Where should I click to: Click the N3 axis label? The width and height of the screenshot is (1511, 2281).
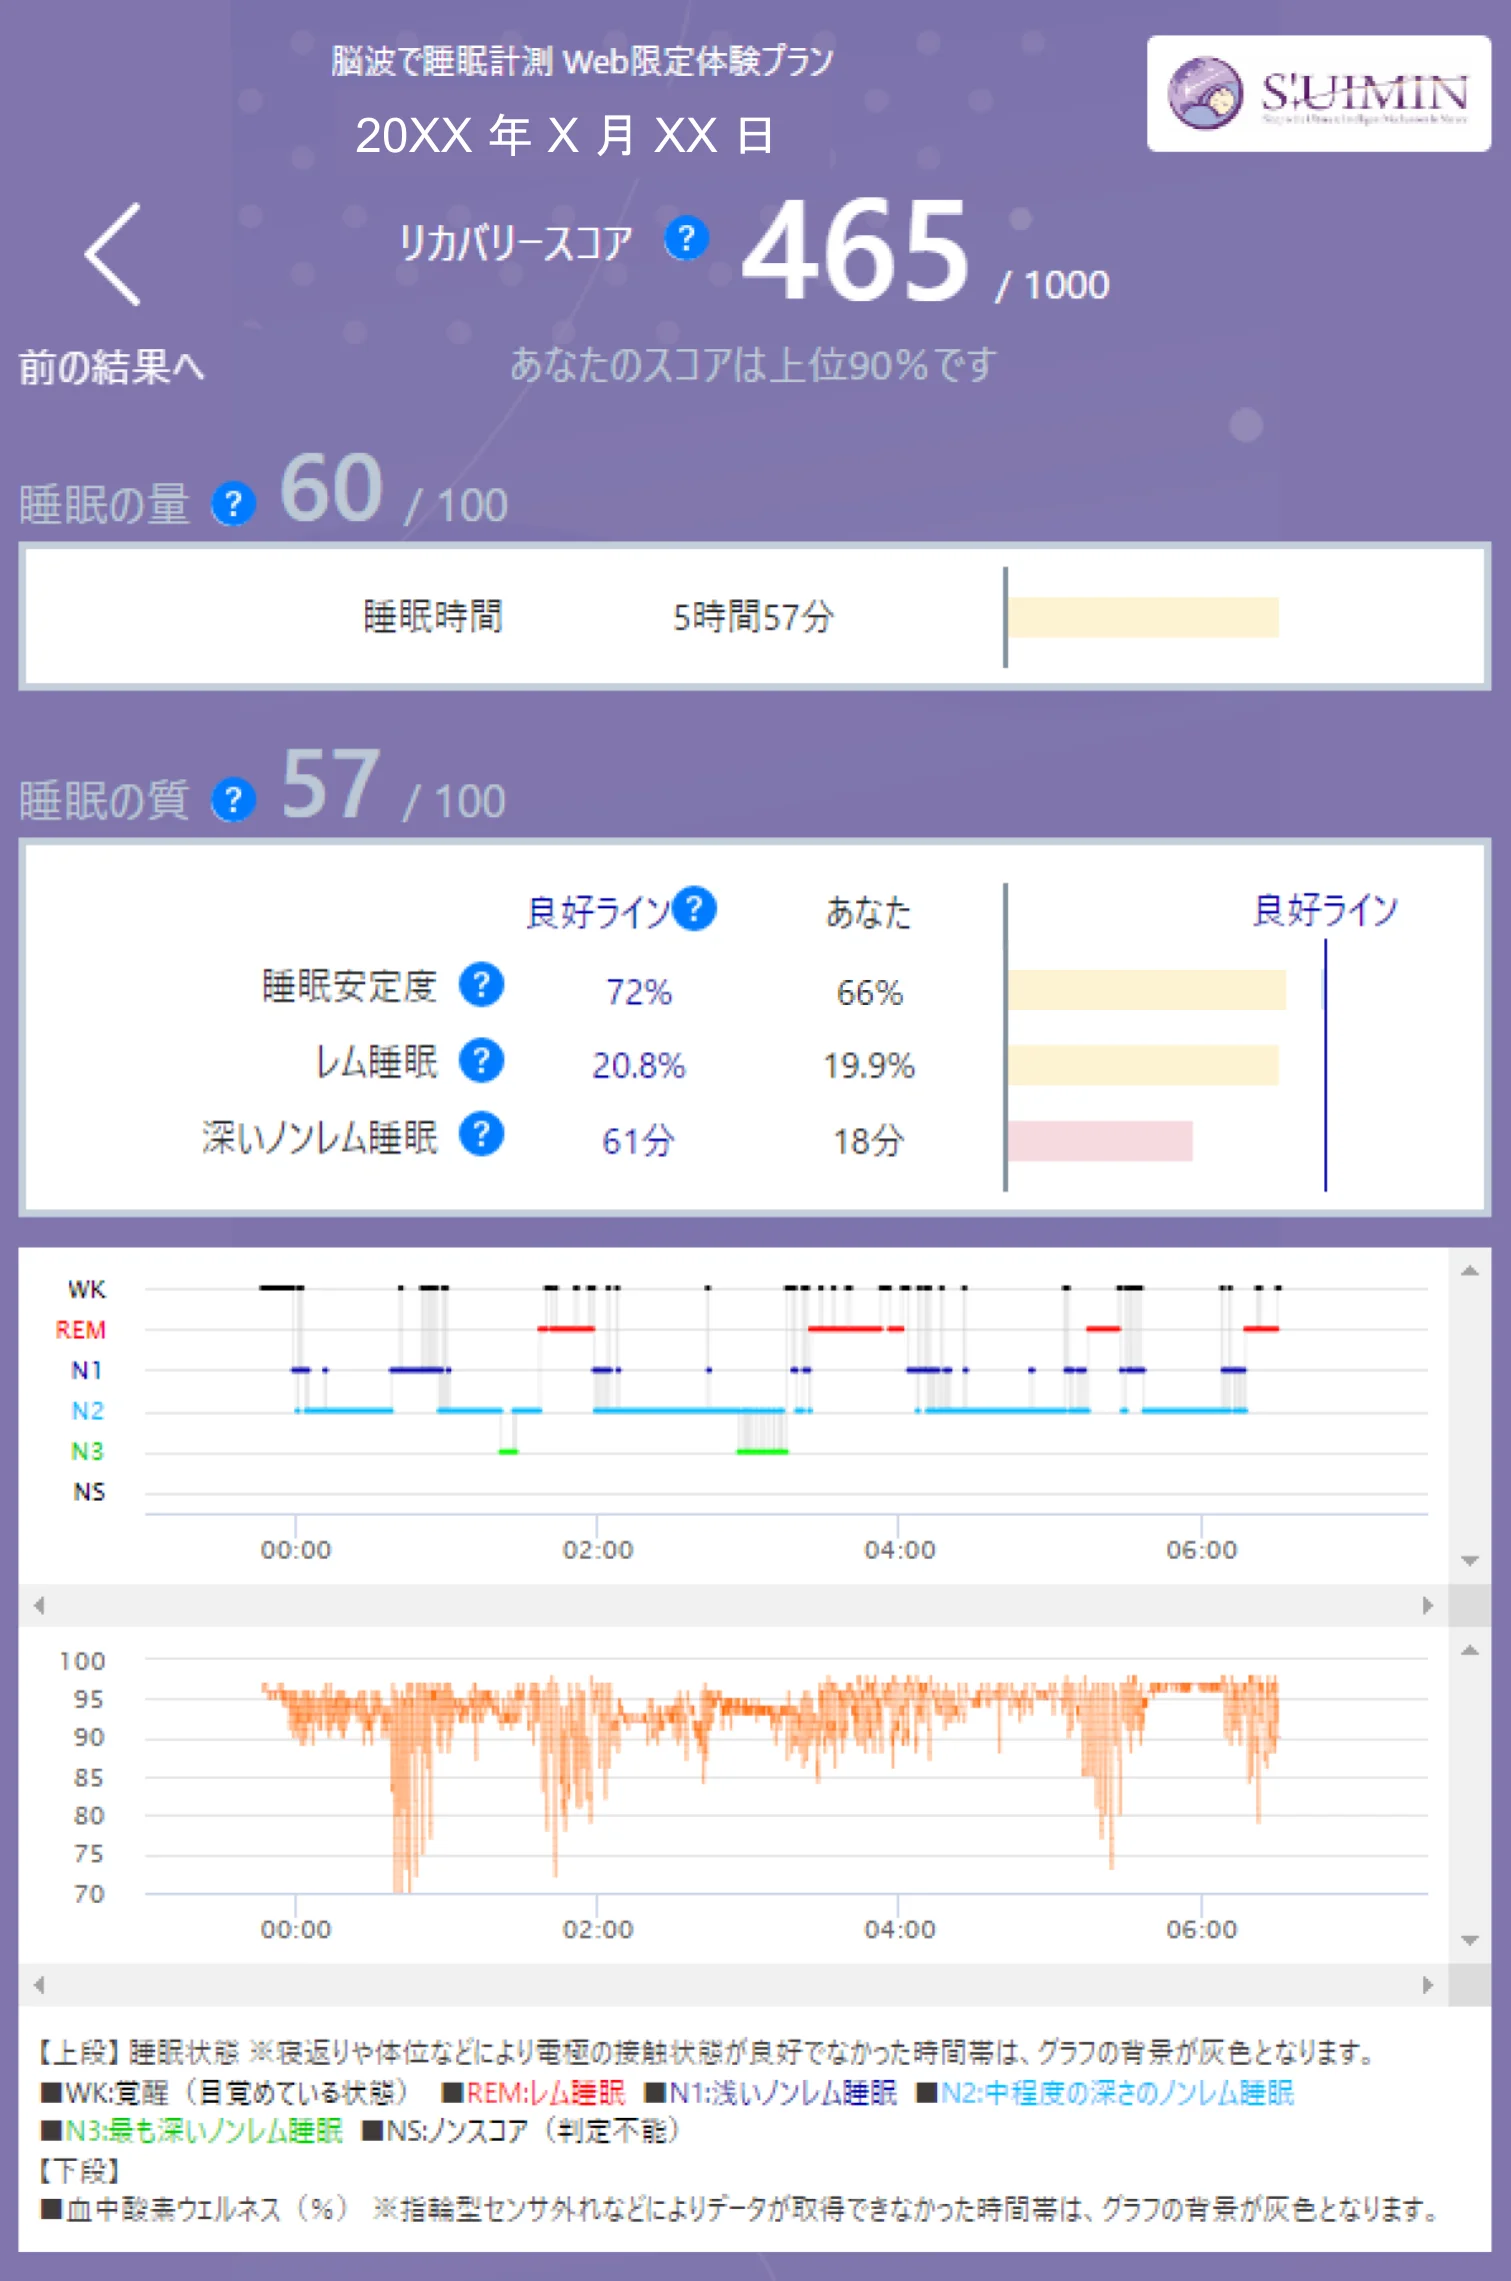pos(87,1451)
